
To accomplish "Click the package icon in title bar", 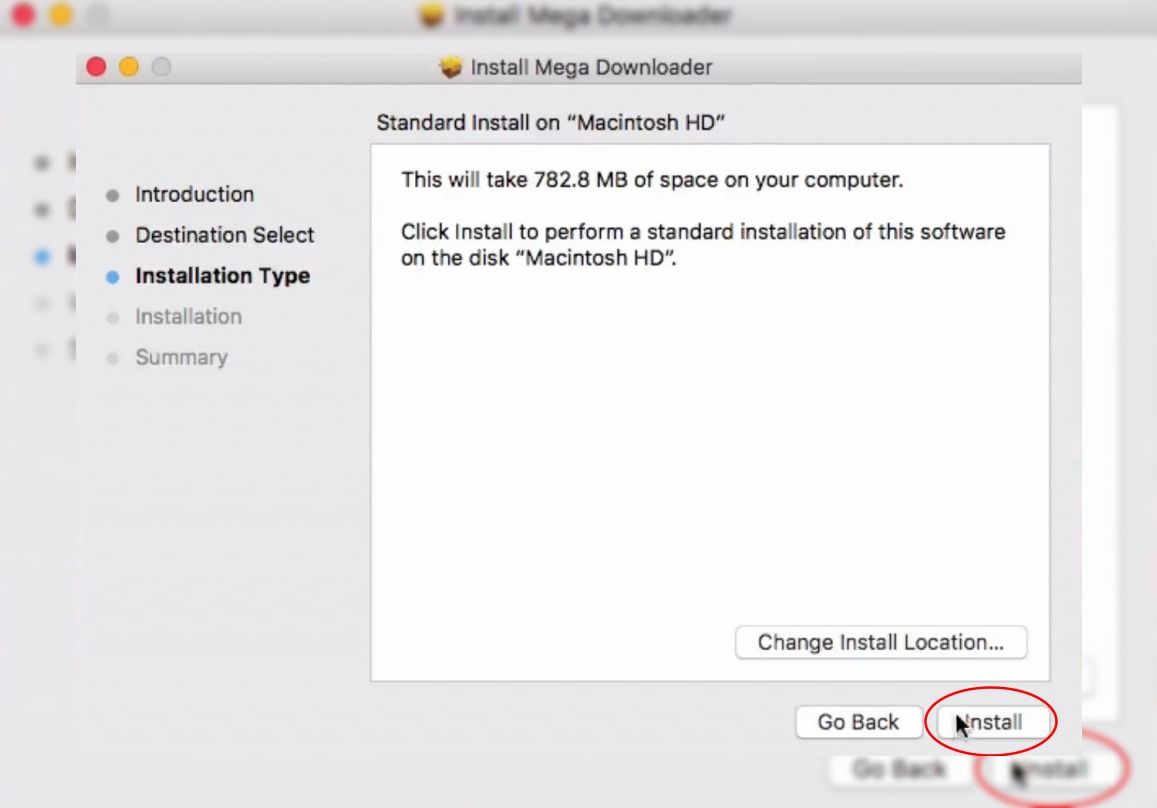I will [450, 67].
